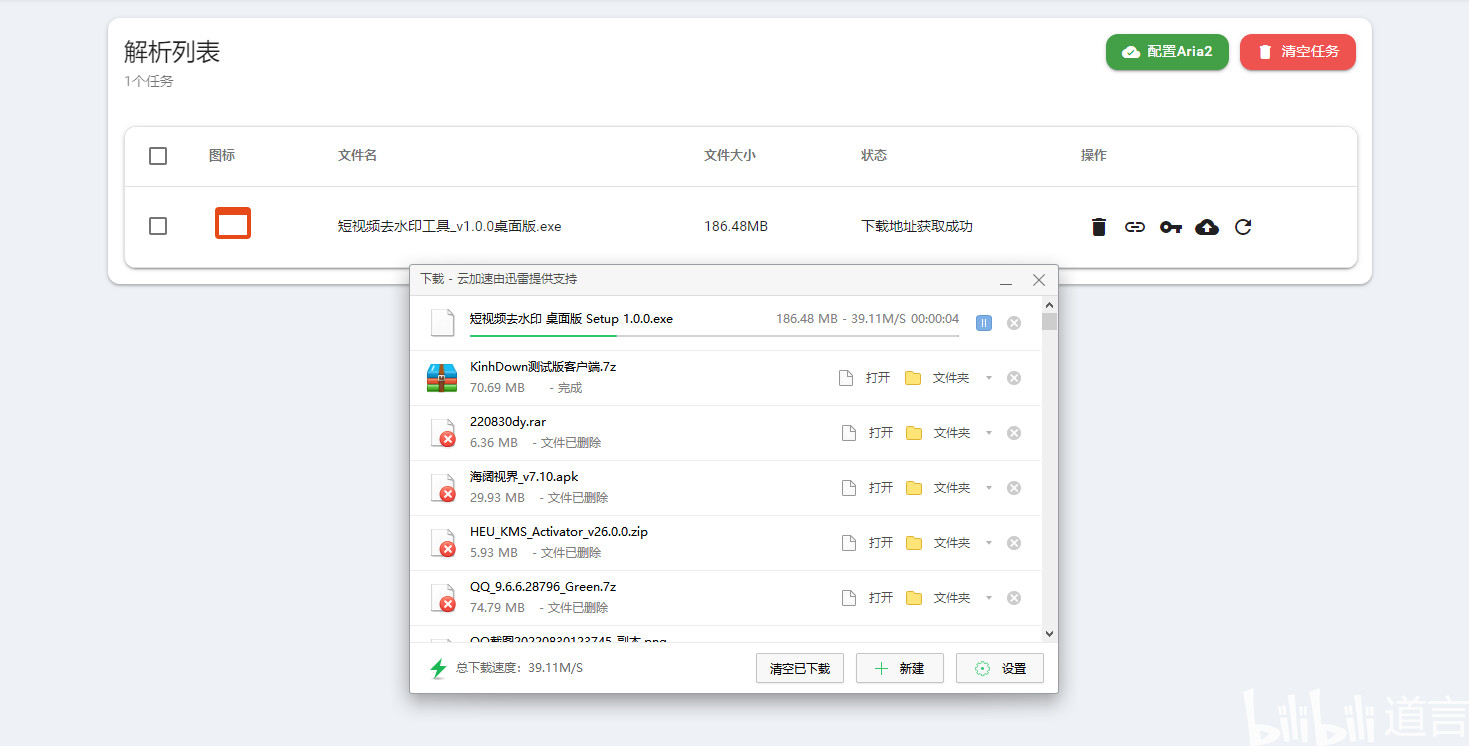Show KinhDown测试版客户端.7z in its 文件夹
This screenshot has width=1469, height=746.
(x=938, y=378)
